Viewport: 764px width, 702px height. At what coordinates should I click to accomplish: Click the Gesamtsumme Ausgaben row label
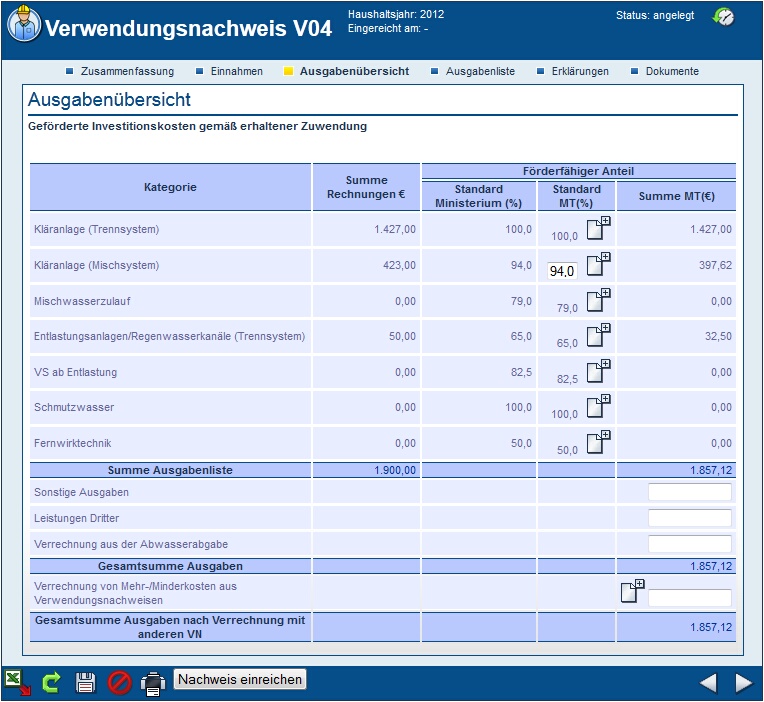pyautogui.click(x=170, y=566)
